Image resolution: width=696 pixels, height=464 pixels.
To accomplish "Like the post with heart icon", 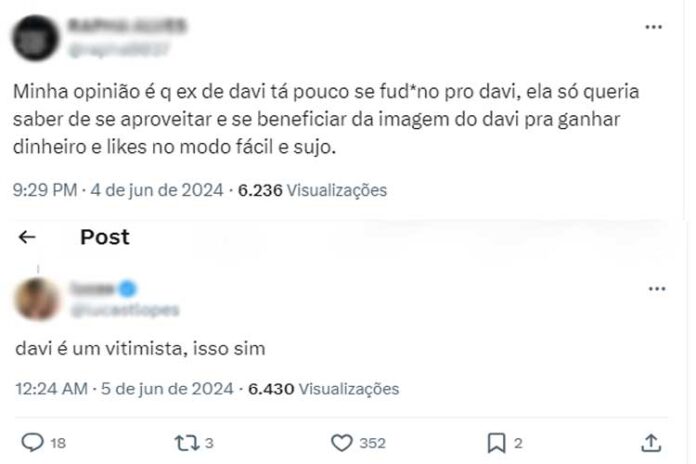I will point(341,443).
